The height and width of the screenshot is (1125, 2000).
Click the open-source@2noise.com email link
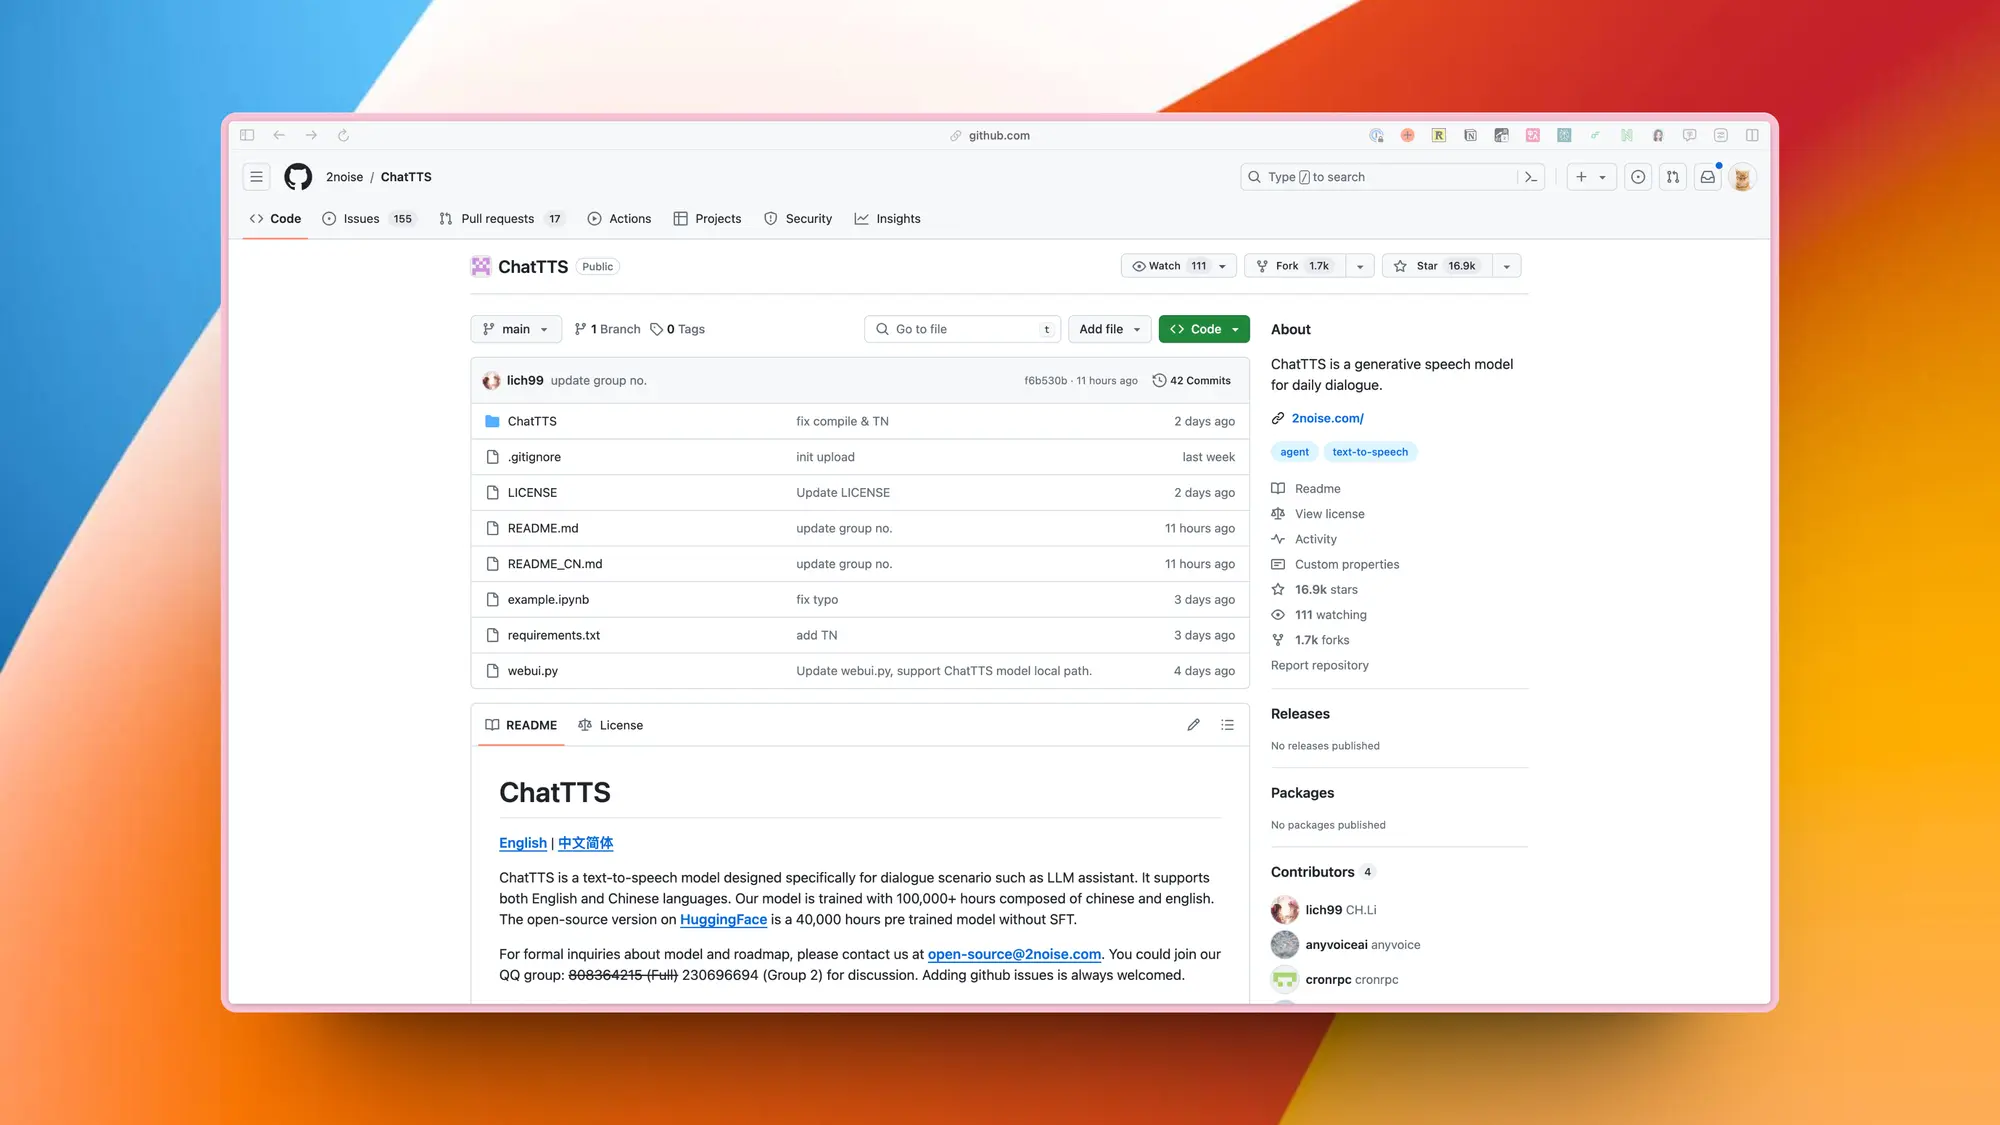[x=1014, y=954]
